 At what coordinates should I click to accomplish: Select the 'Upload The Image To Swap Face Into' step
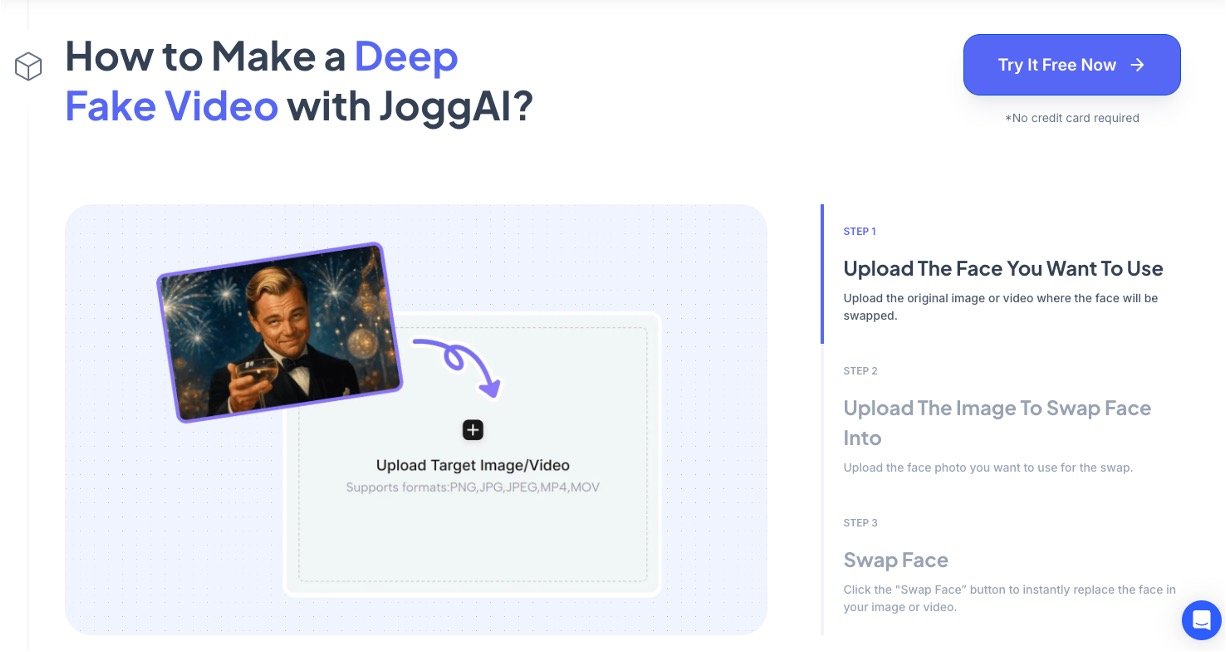(x=997, y=422)
